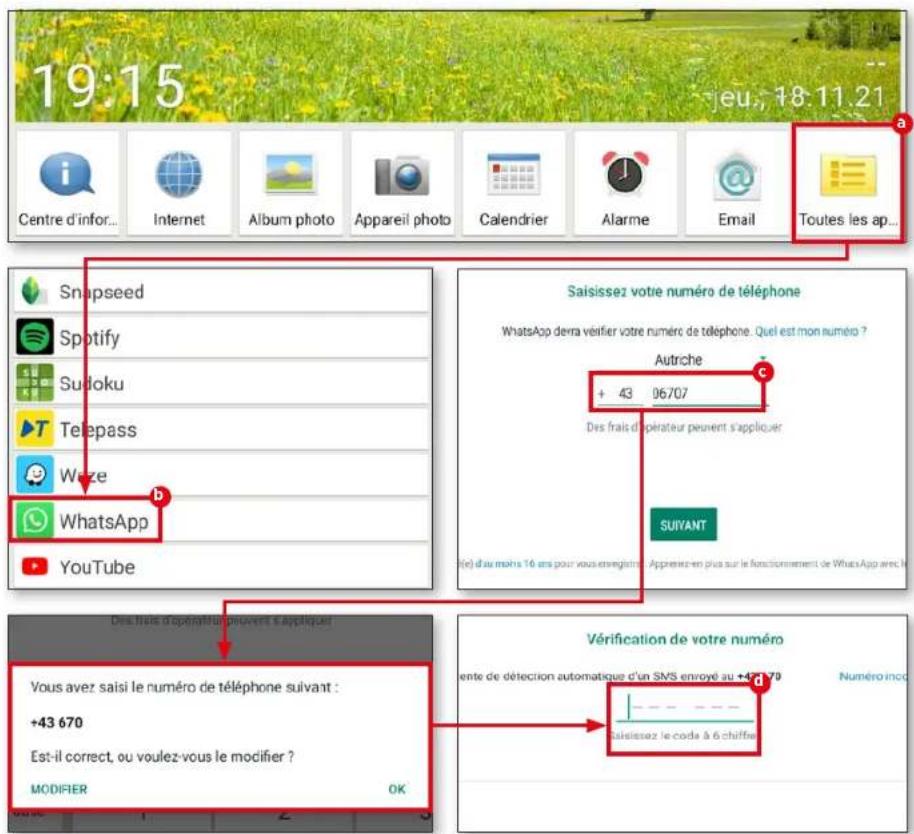Screen dimensions: 914x834
Task: Open the Alarme clock icon
Action: coord(625,173)
